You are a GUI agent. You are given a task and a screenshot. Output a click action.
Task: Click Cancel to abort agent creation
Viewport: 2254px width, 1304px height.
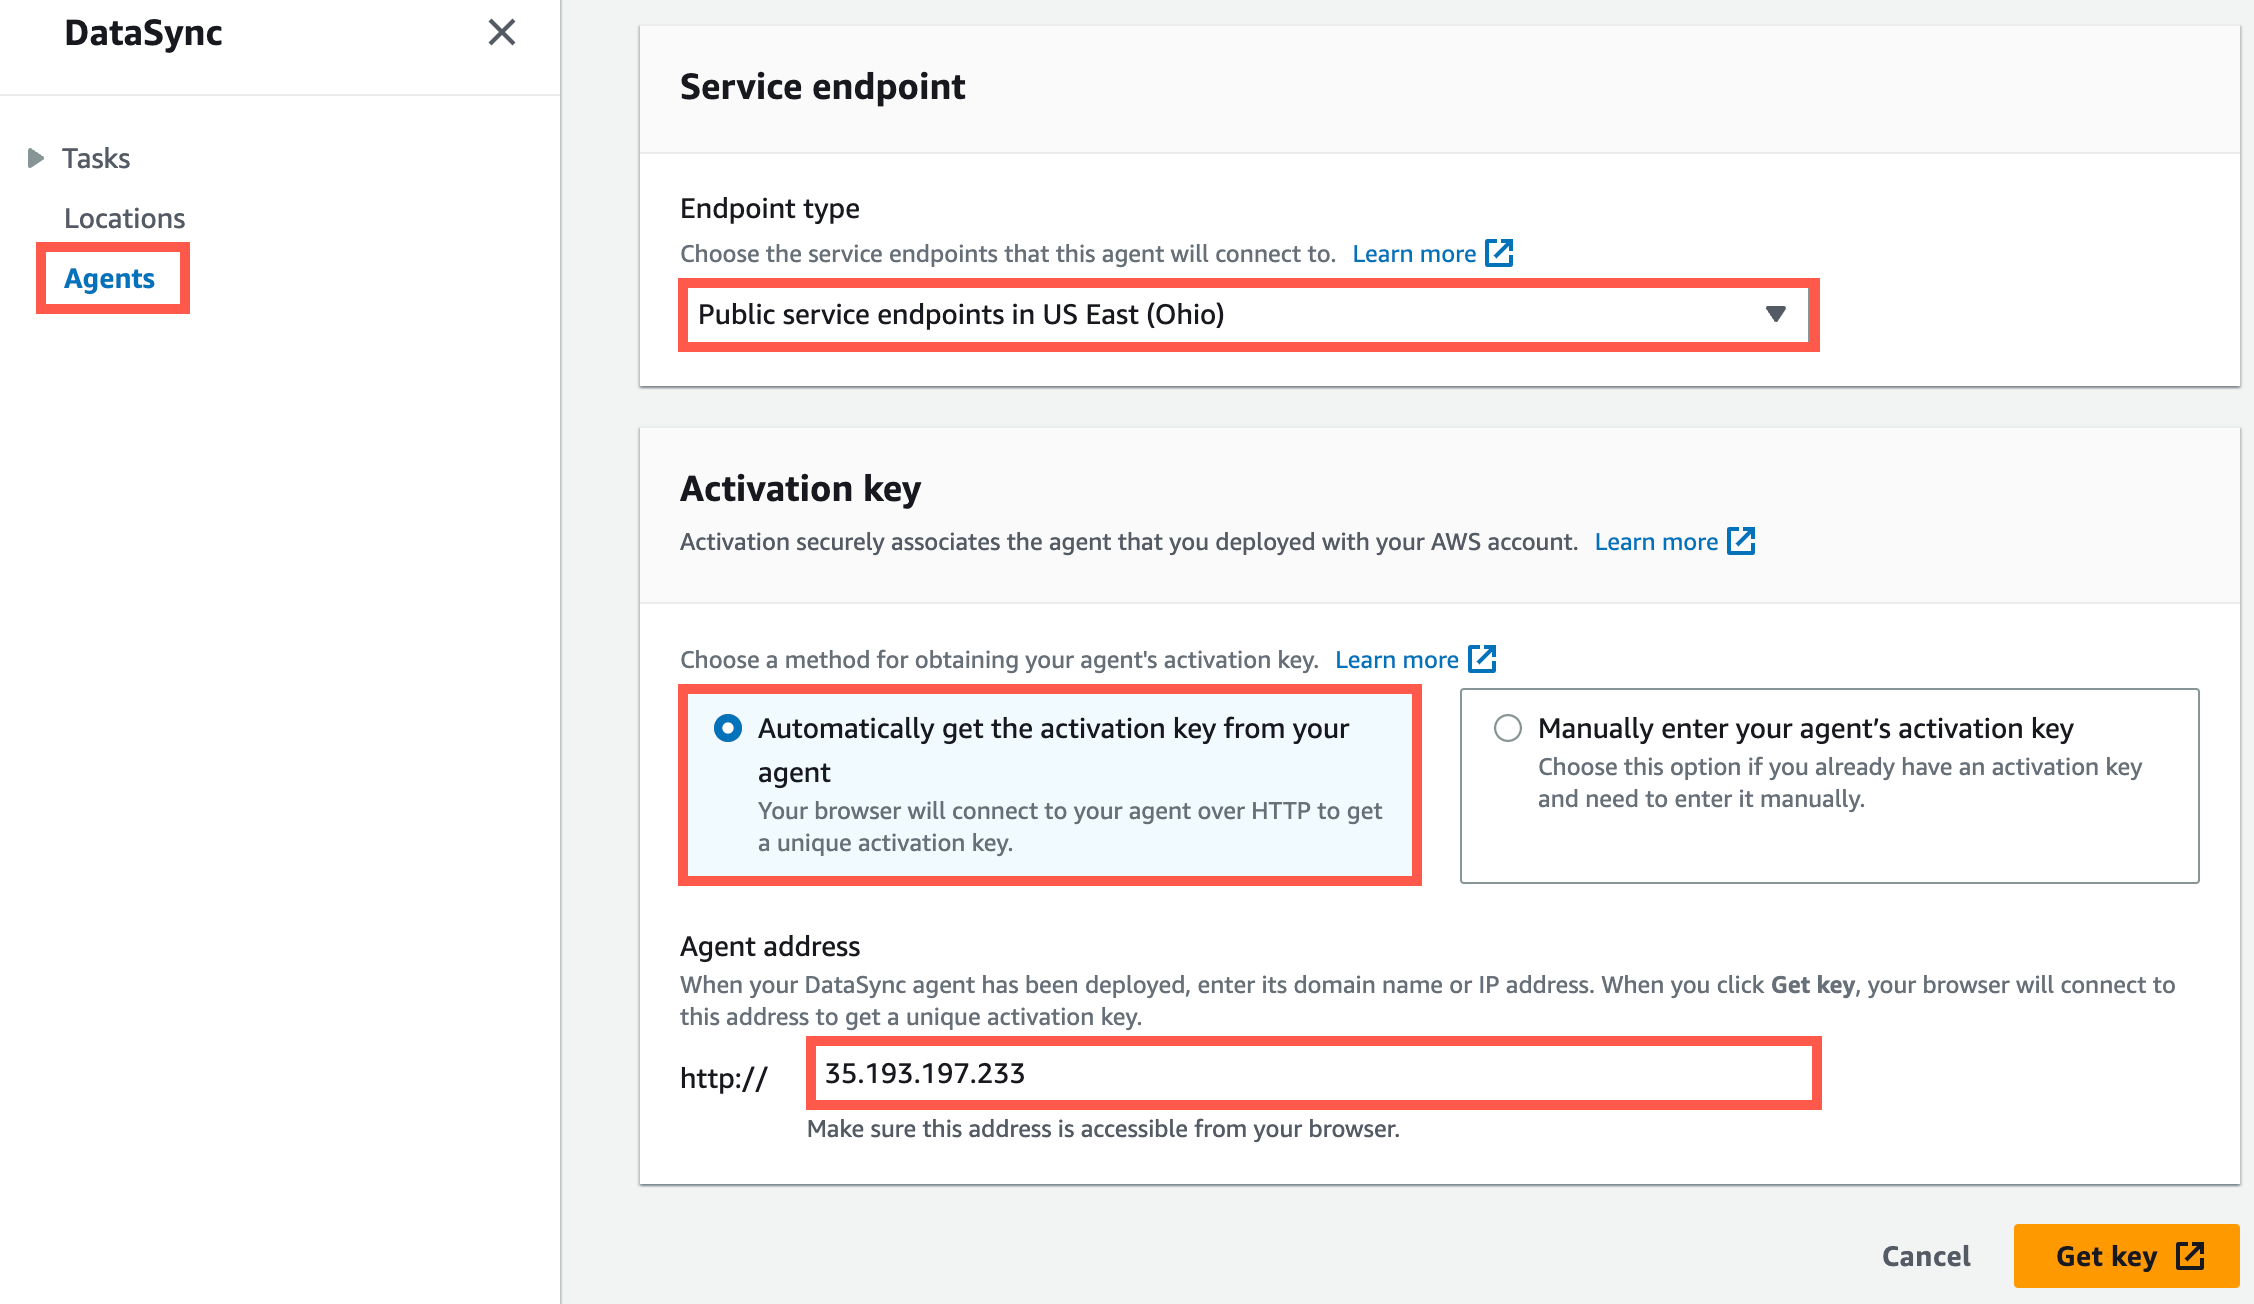1925,1256
